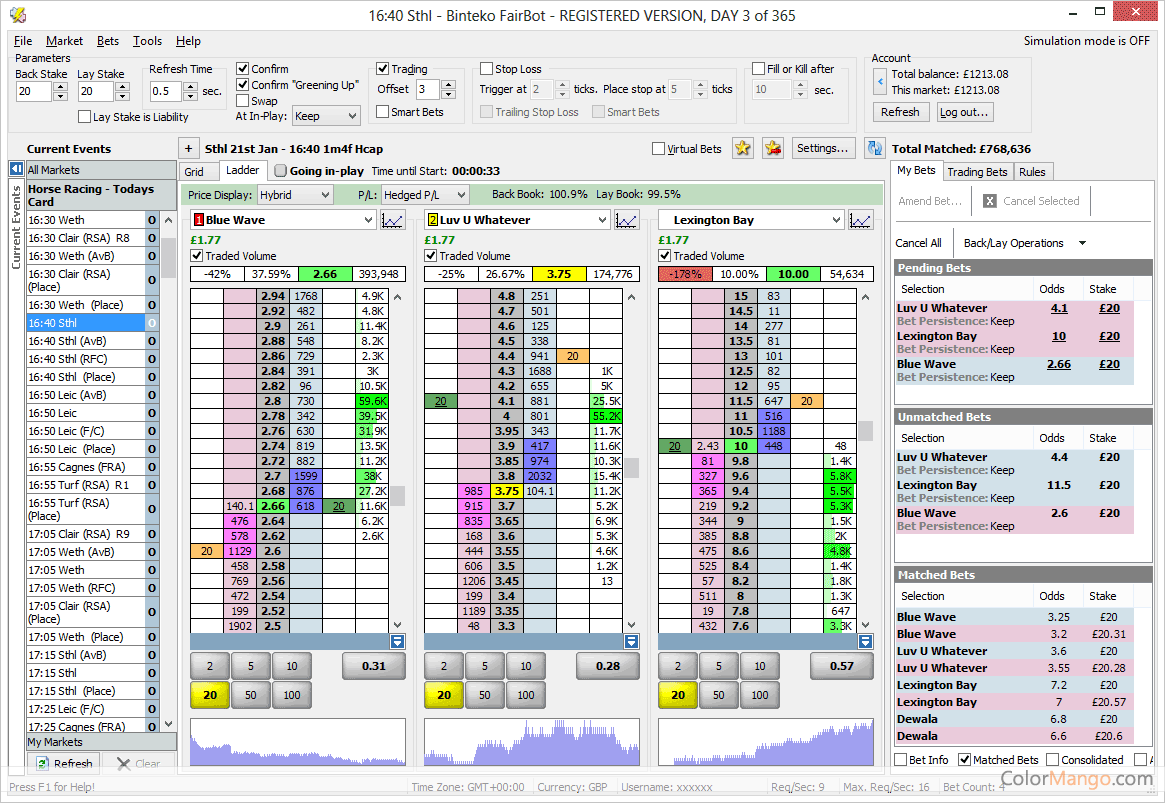Disable the Trading checkbox
This screenshot has width=1165, height=803.
click(383, 69)
